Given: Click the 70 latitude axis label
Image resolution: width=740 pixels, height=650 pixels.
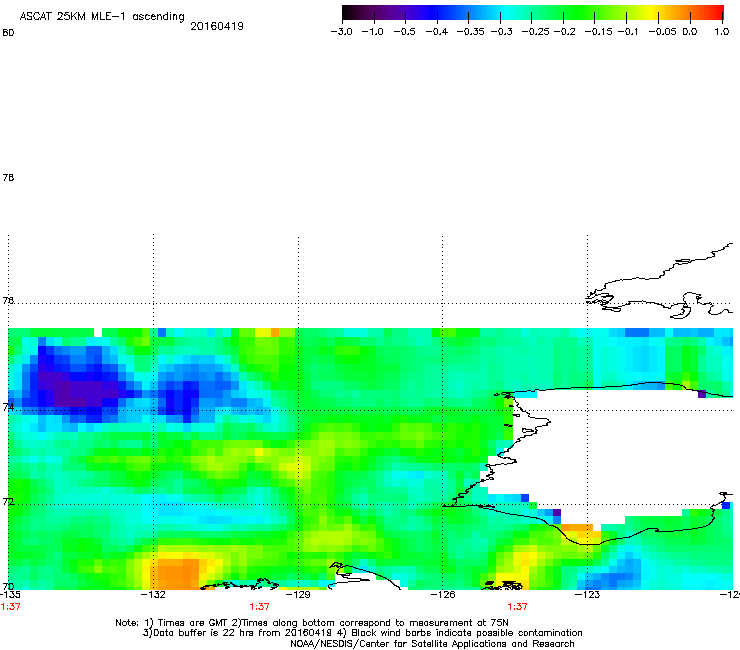Looking at the screenshot, I should [x=8, y=587].
